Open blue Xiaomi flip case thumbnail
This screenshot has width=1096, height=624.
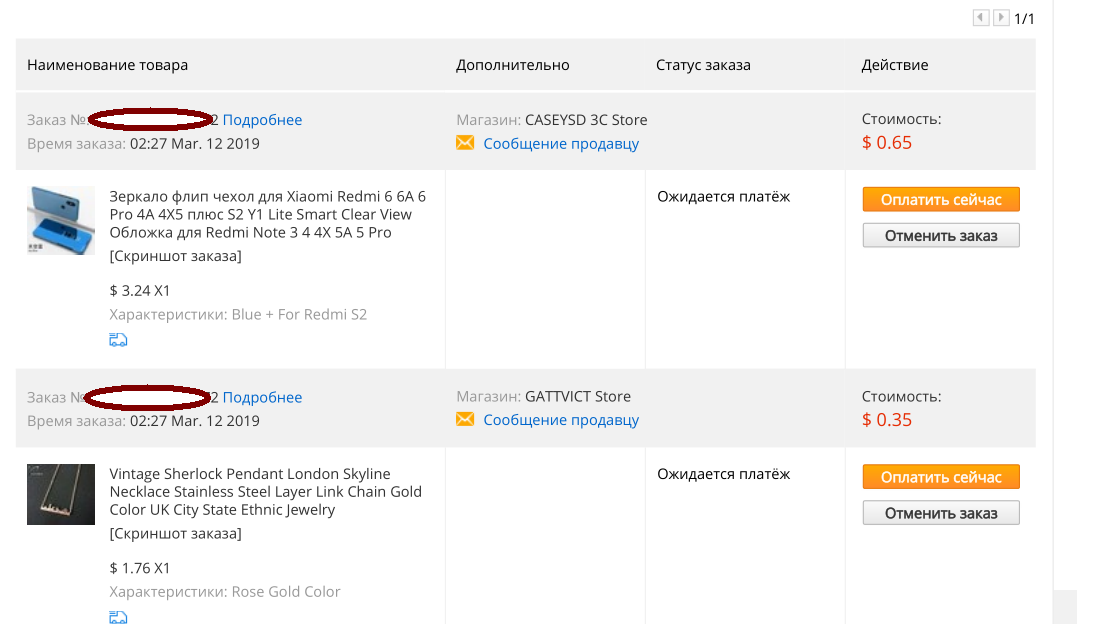point(61,220)
